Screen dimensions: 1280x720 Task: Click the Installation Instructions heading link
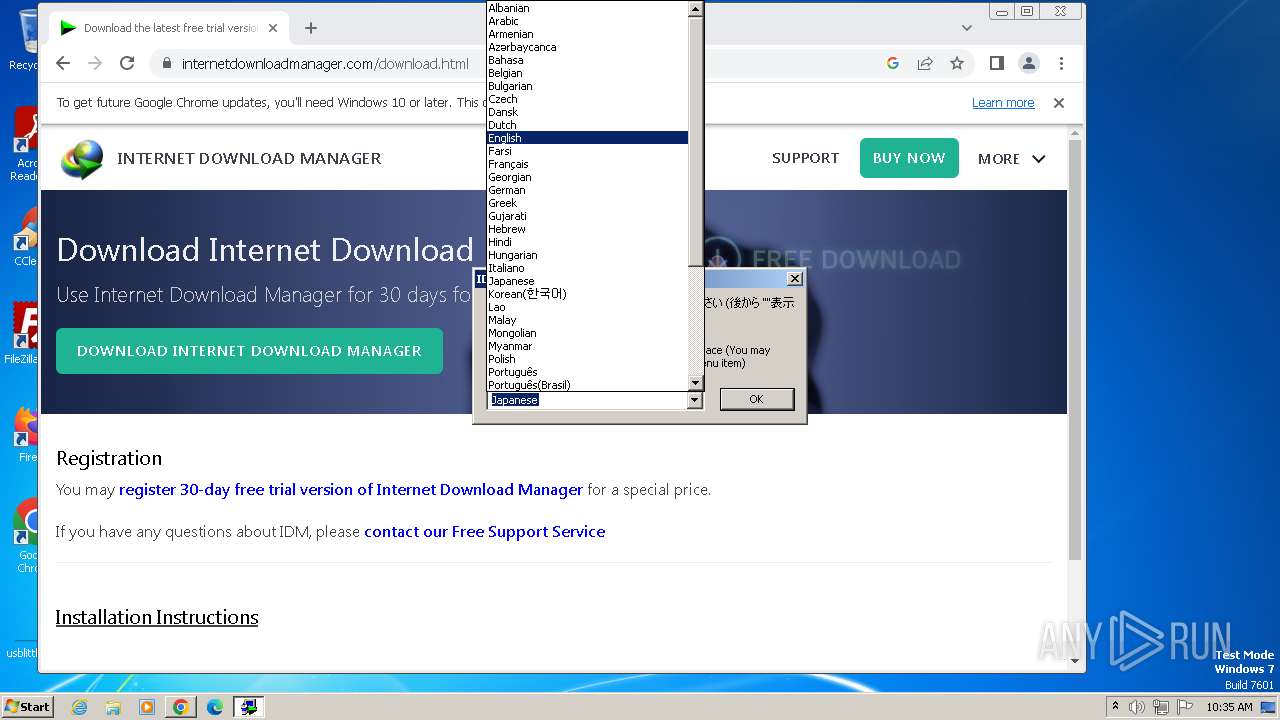coord(157,617)
